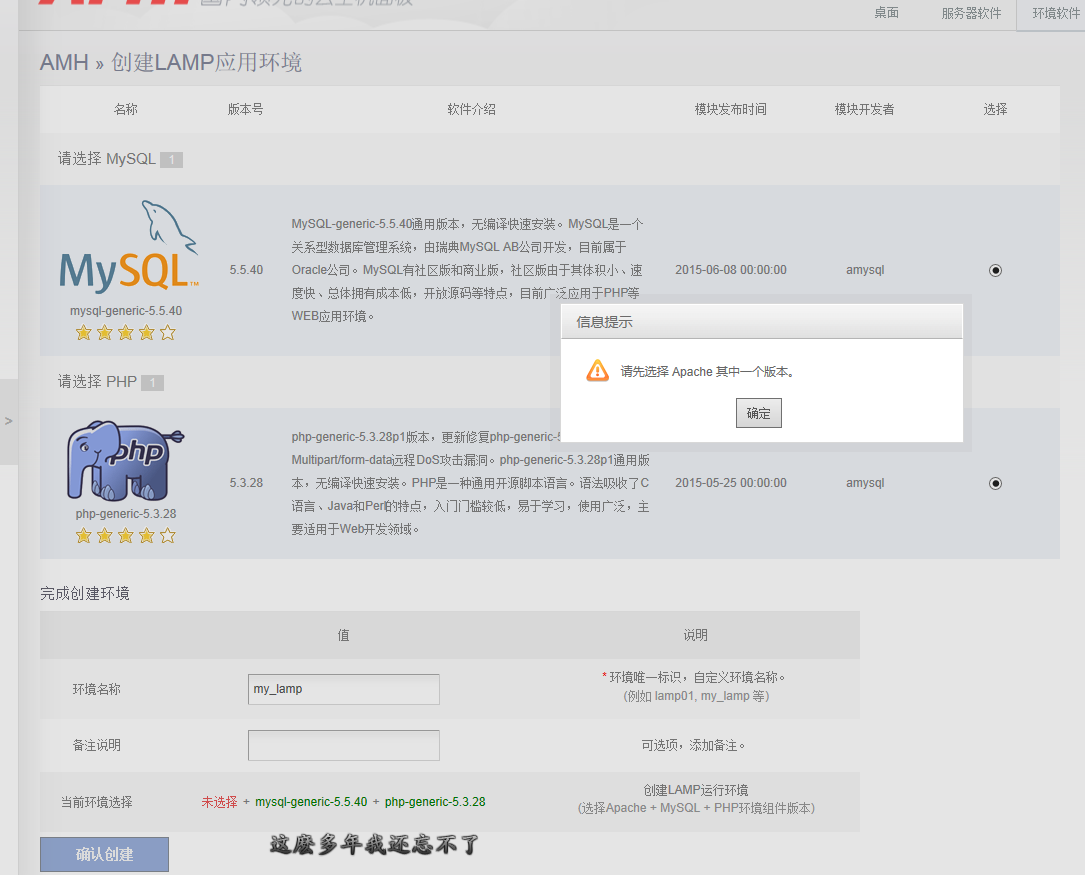This screenshot has height=875, width=1085.
Task: Select the php-generic-5.3.28 radio button
Action: (995, 483)
